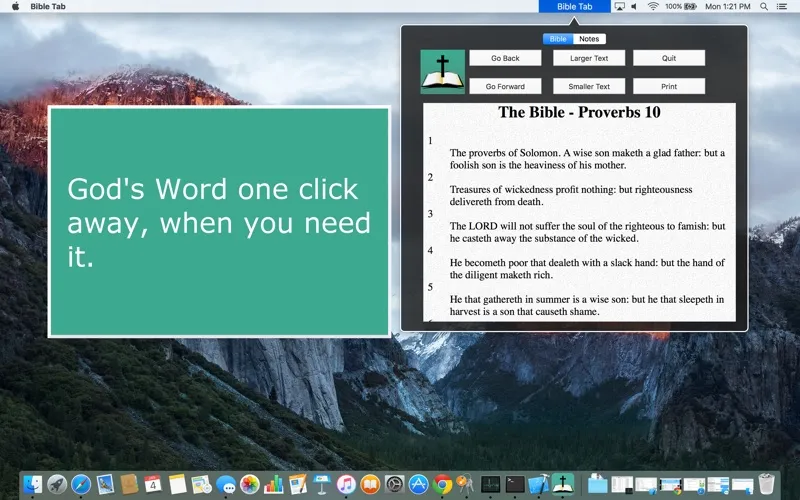Open the Trash in the dock

766,484
